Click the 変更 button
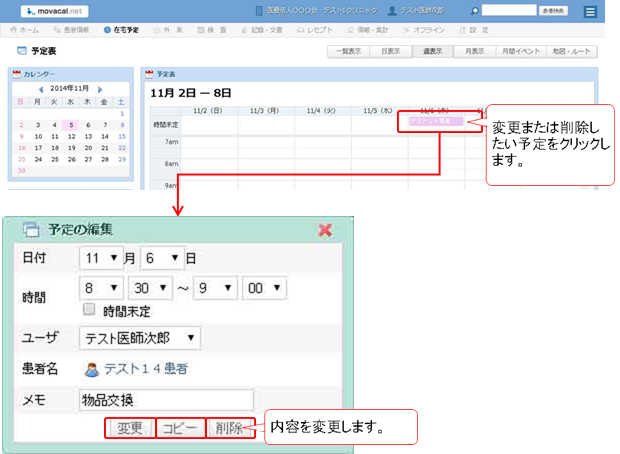 (x=128, y=428)
